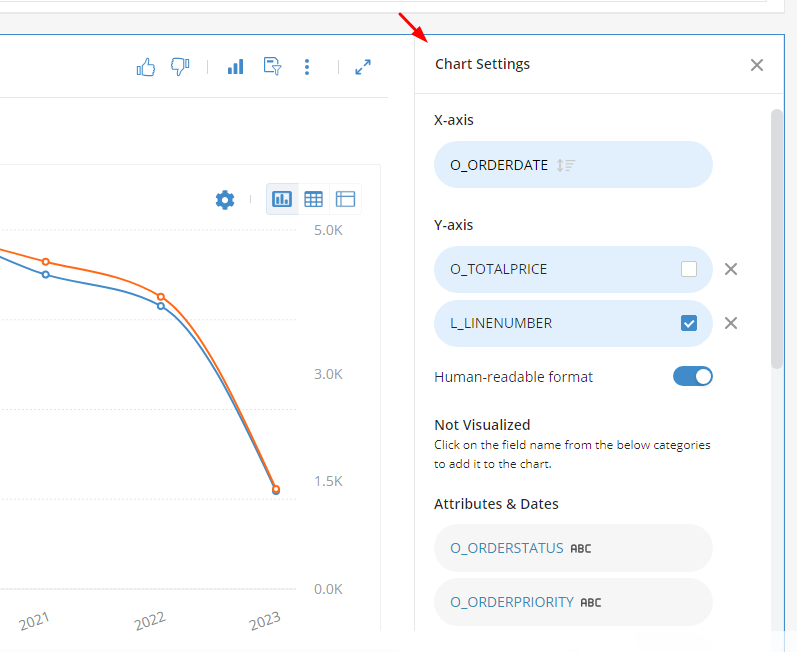This screenshot has height=652, width=797.
Task: Click the thumbs up icon
Action: pos(146,67)
